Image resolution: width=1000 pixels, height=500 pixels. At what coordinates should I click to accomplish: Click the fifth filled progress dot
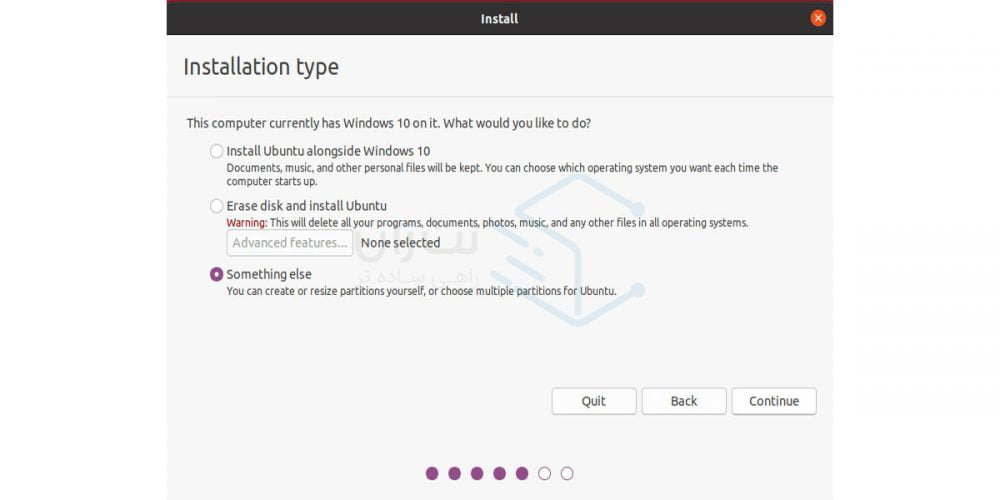[x=522, y=473]
